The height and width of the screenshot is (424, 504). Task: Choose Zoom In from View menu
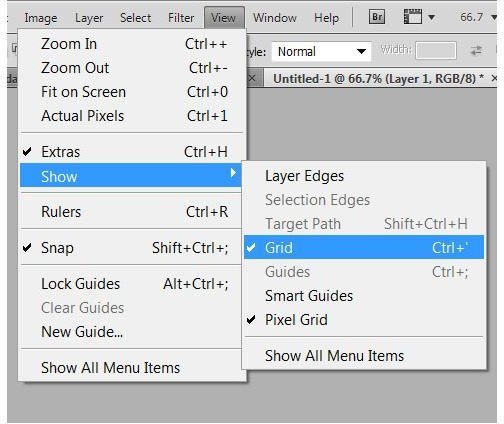[x=131, y=44]
